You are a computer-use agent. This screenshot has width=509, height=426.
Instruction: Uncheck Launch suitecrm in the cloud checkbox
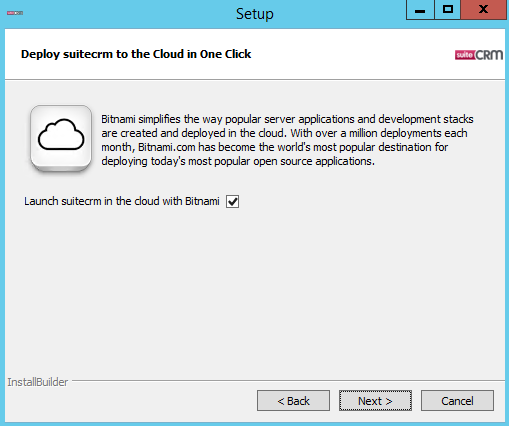tap(232, 201)
